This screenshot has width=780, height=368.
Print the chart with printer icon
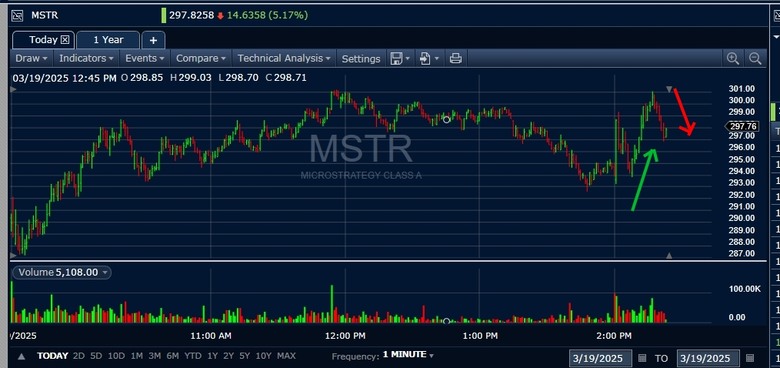click(x=456, y=59)
